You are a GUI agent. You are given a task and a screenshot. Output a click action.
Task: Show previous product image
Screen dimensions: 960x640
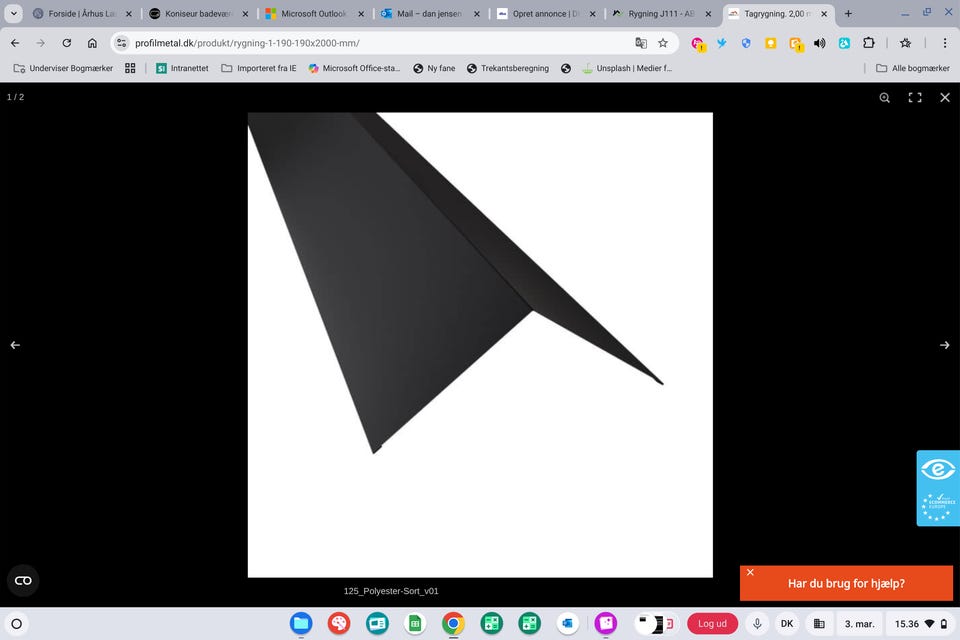(x=15, y=345)
